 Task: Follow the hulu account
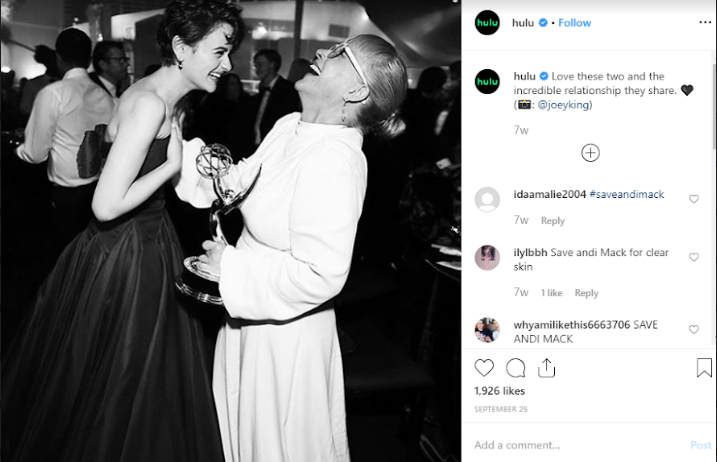pyautogui.click(x=574, y=23)
